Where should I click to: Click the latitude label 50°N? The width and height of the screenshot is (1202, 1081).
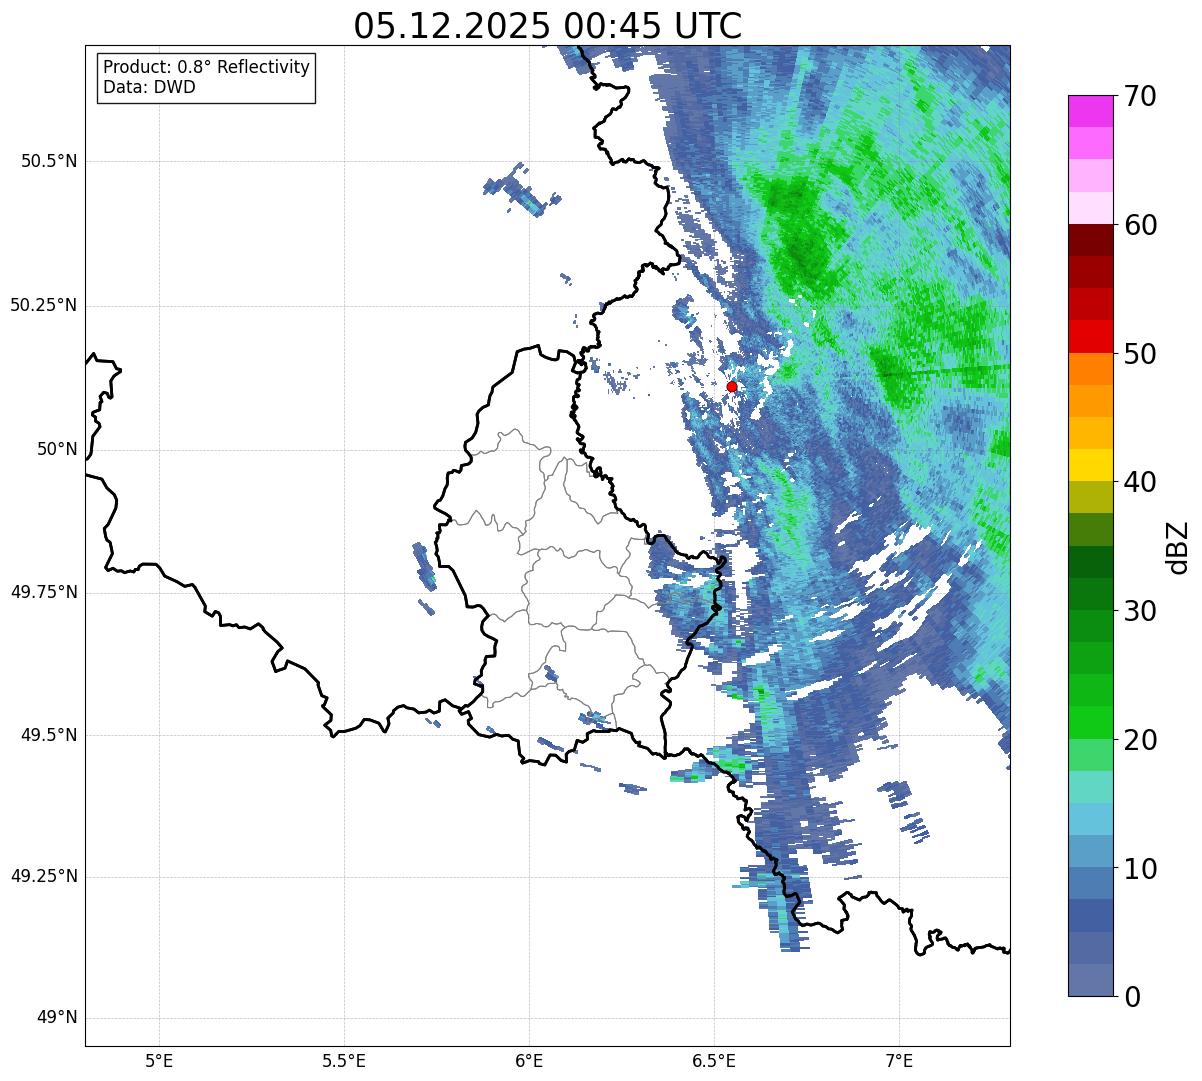tap(57, 449)
